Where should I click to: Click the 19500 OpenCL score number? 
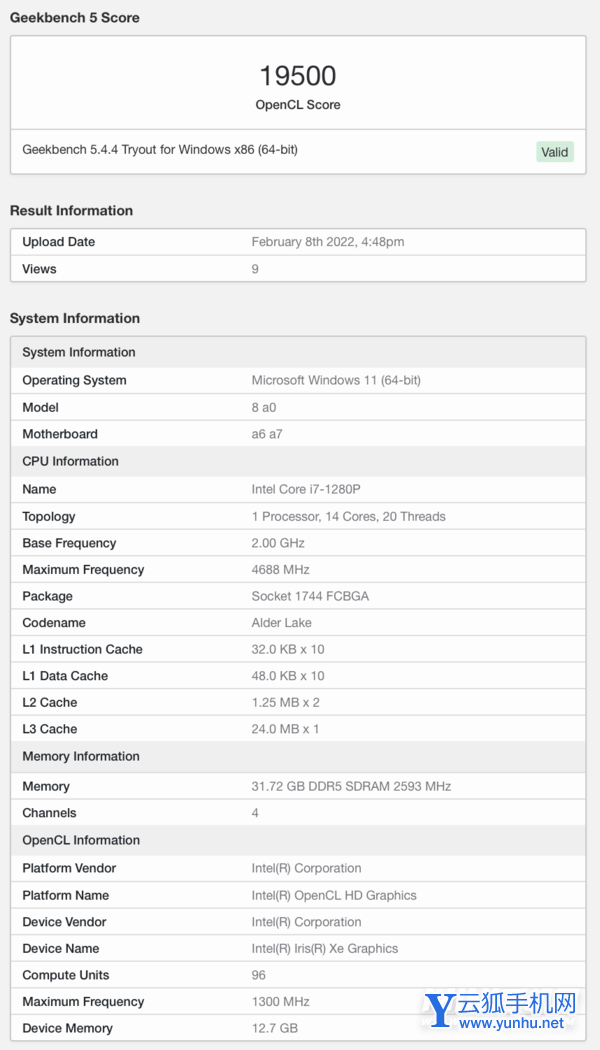click(297, 76)
